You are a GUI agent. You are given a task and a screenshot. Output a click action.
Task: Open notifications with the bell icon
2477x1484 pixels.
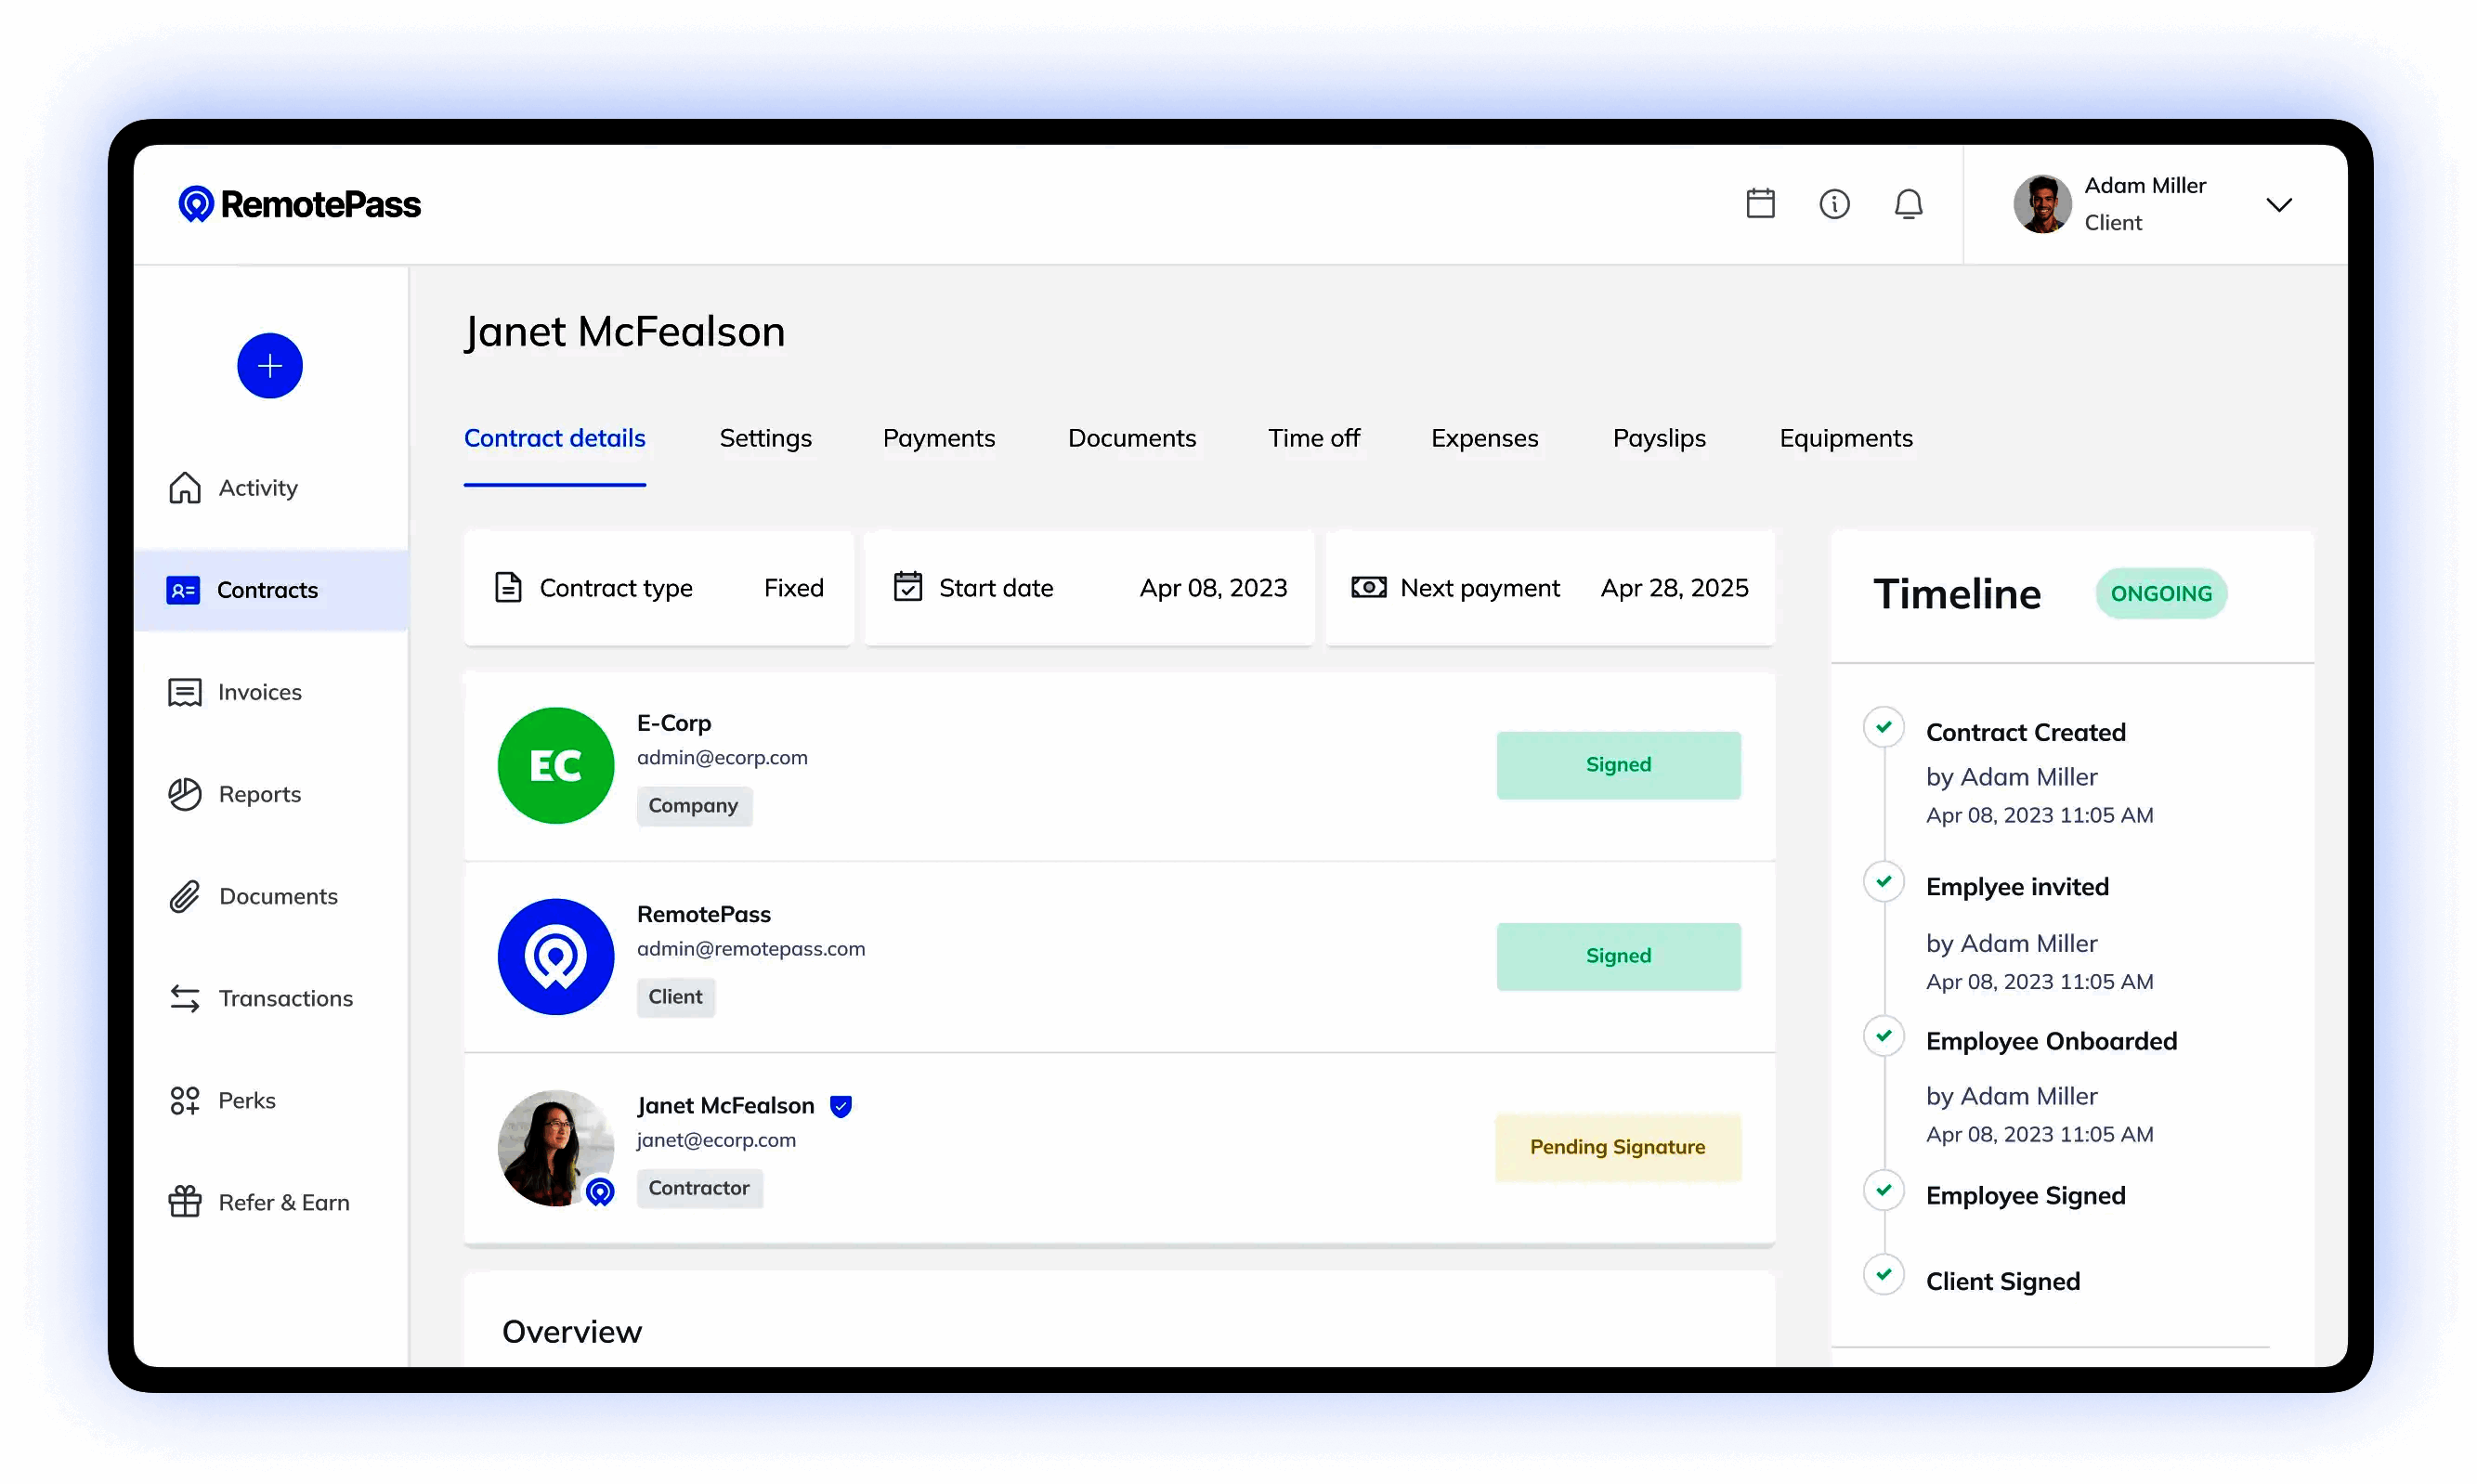[x=1908, y=204]
